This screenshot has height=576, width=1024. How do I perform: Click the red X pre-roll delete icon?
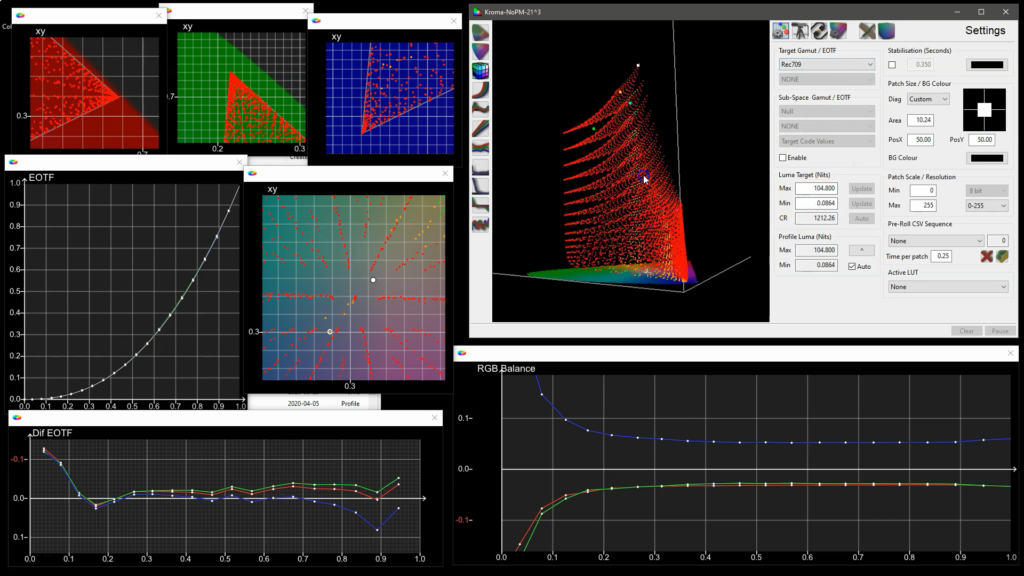tap(987, 257)
